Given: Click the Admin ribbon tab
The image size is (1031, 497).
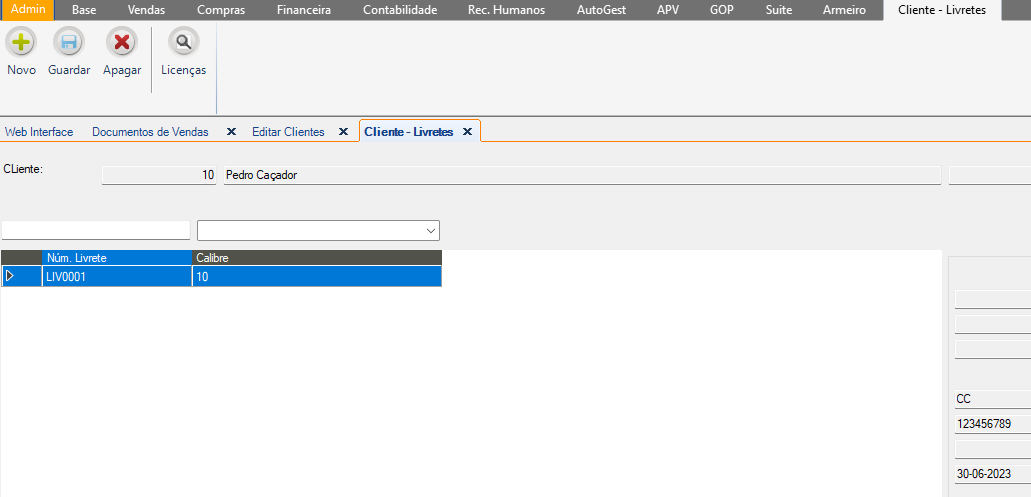Looking at the screenshot, I should 28,9.
